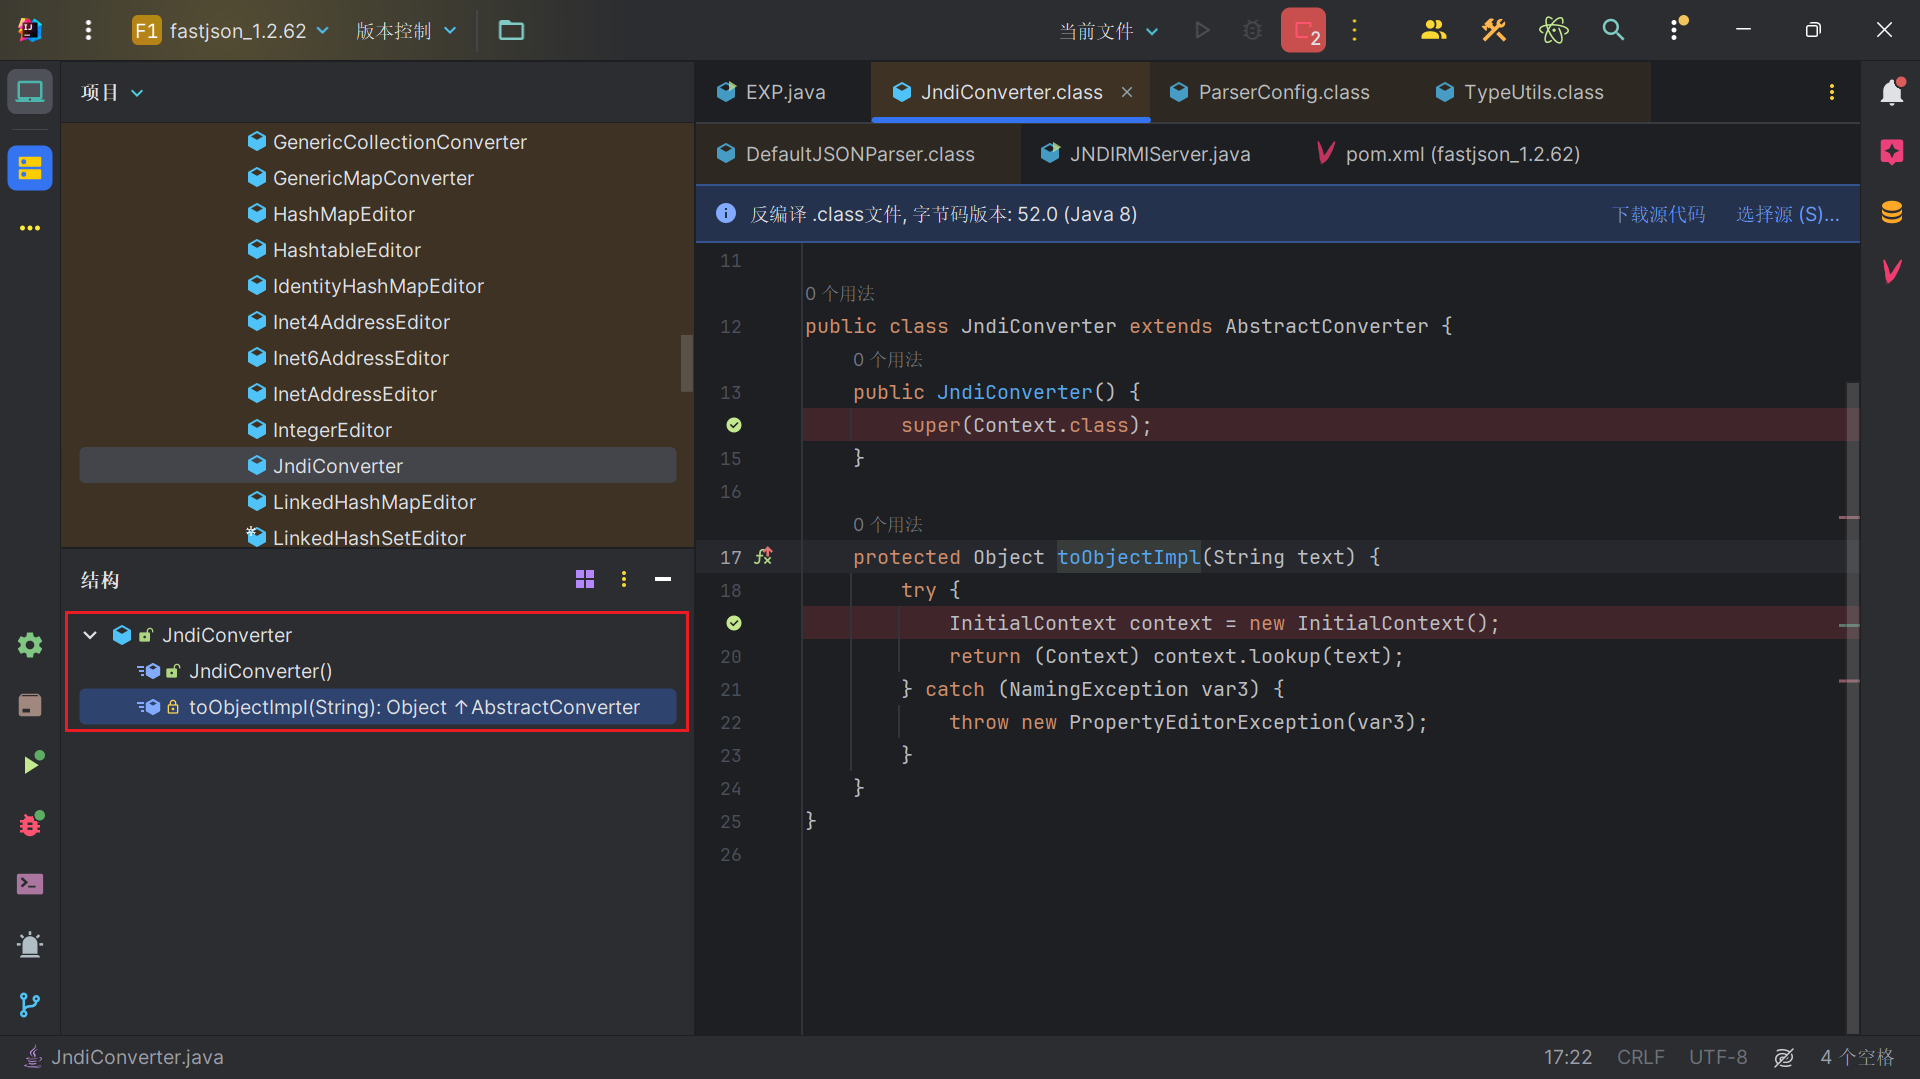Screen dimensions: 1920x1079
Task: Click the red stop processes button
Action: (x=1303, y=30)
